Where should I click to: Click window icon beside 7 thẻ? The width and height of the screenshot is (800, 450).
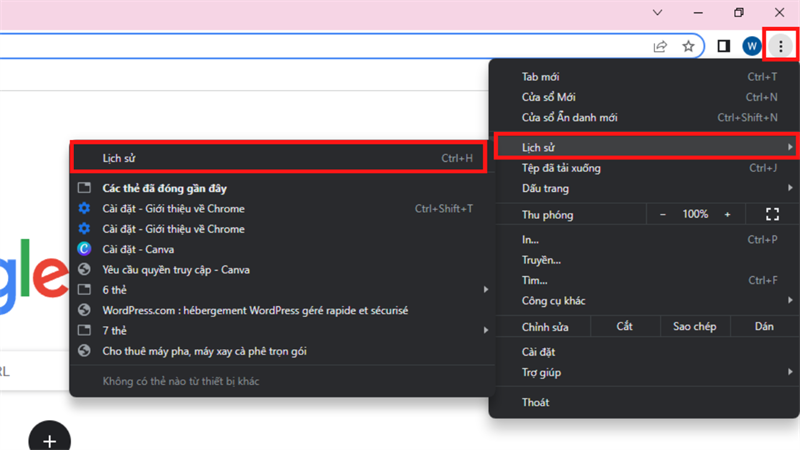(84, 331)
